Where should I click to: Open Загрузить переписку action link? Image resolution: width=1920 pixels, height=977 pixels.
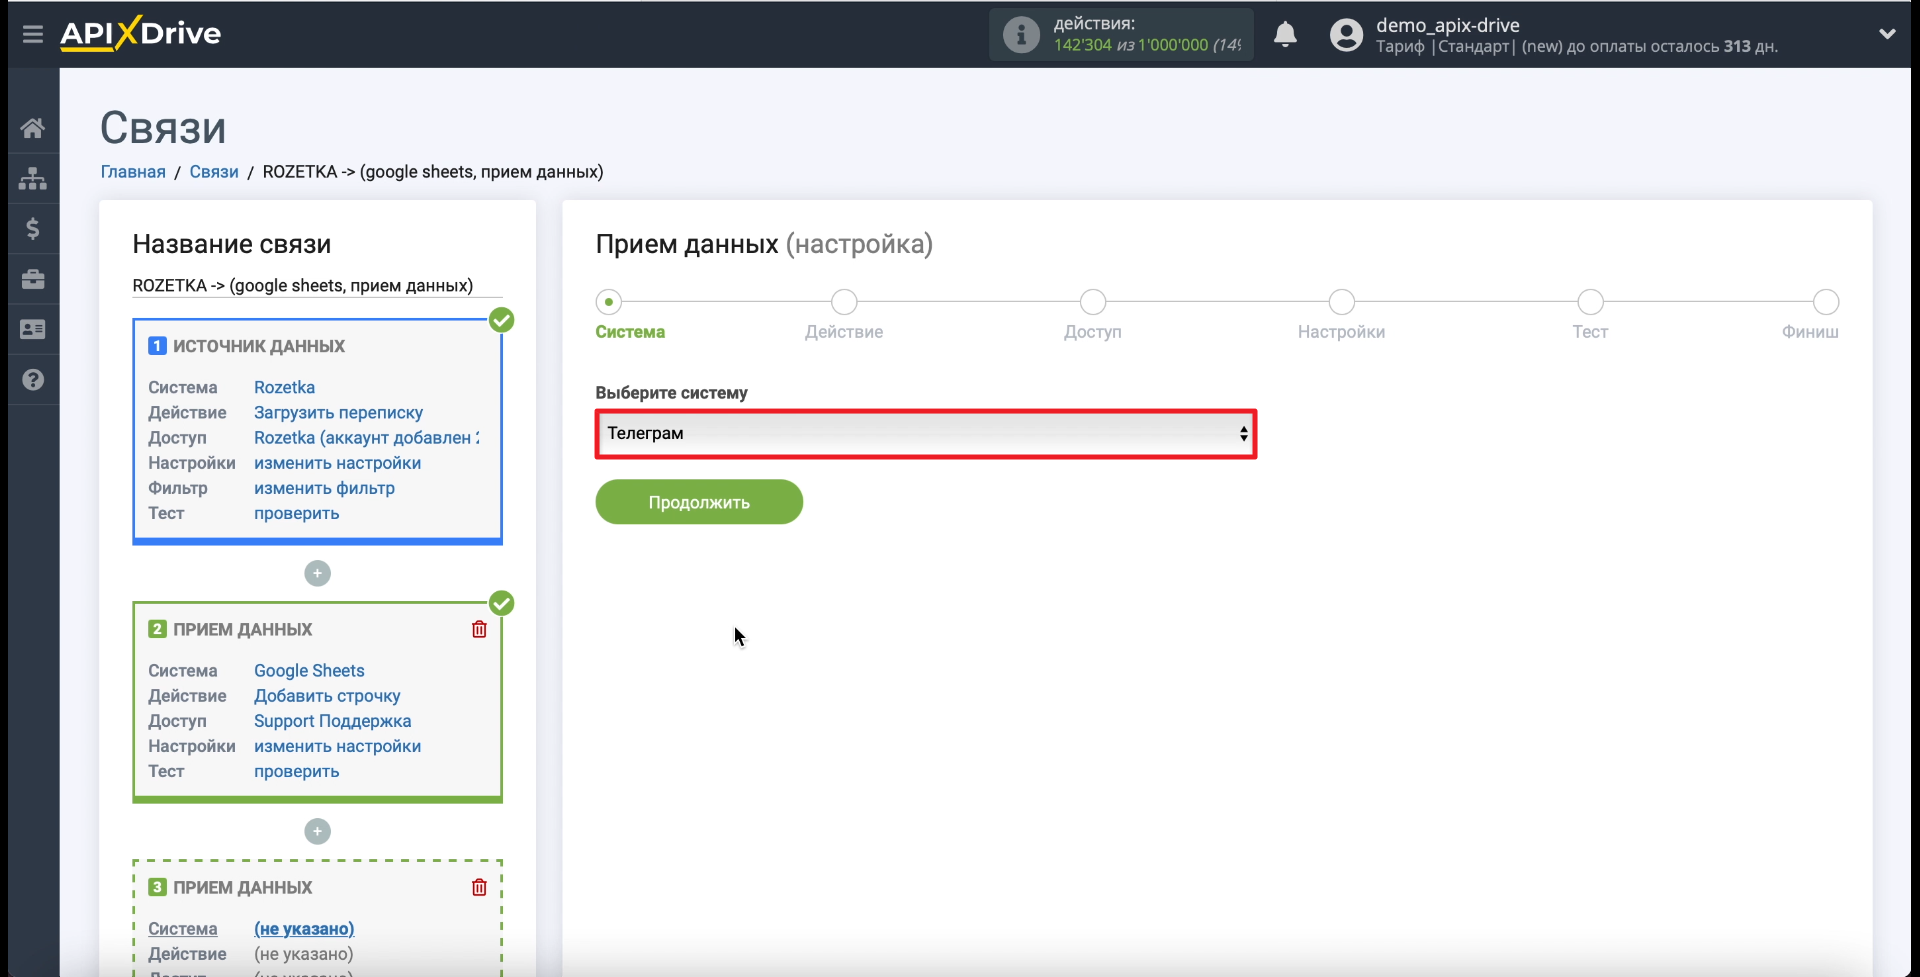pos(338,412)
